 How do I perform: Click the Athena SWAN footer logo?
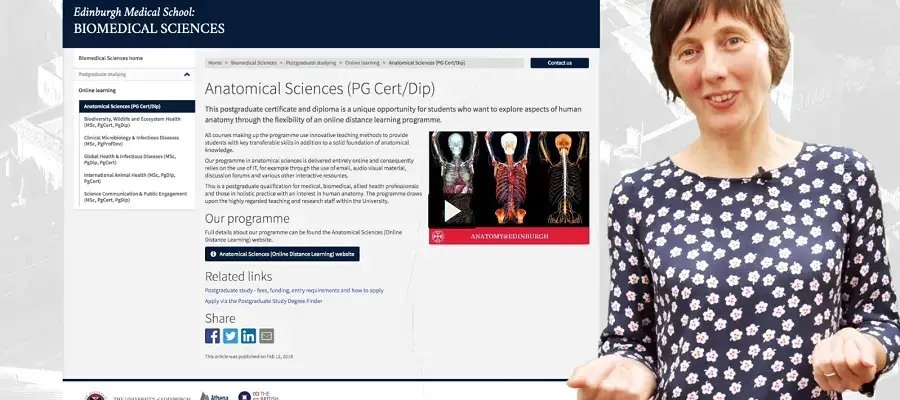point(214,397)
